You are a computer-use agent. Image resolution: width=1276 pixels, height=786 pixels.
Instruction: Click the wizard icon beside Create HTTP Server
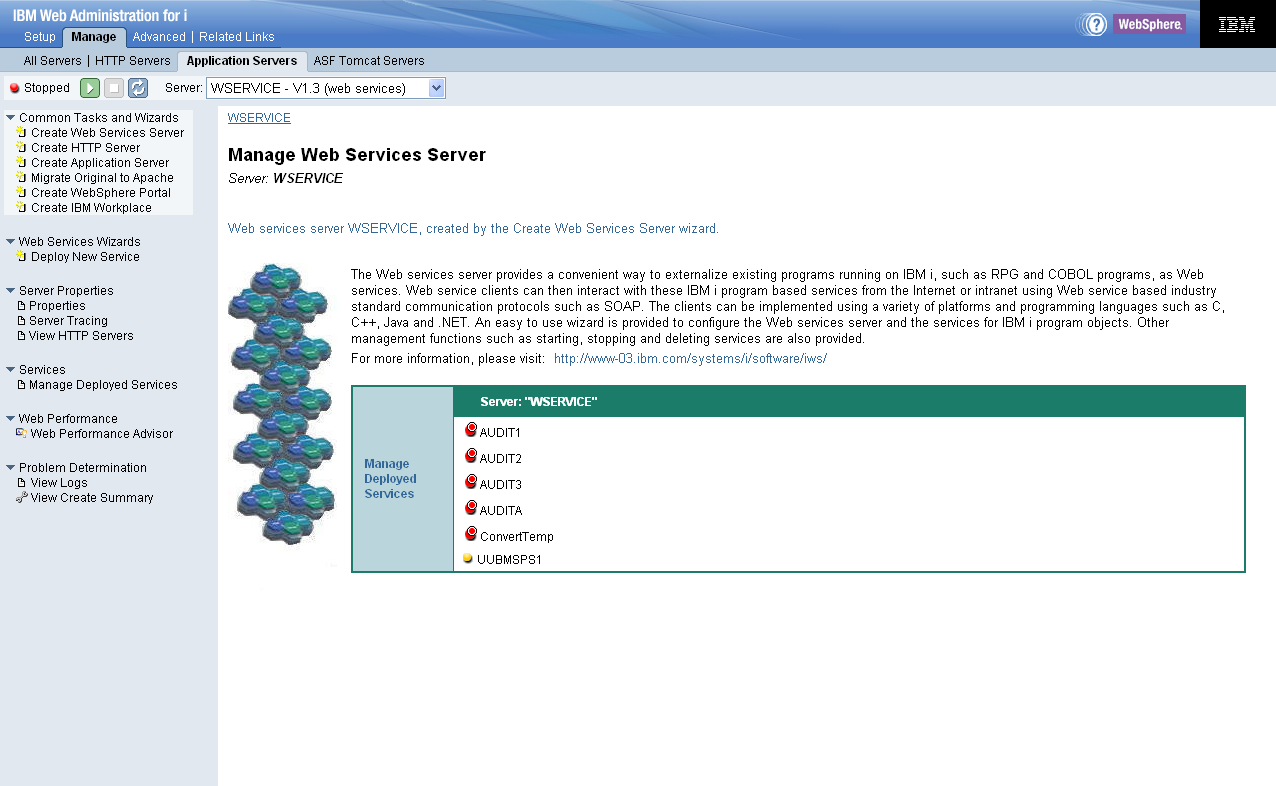pyautogui.click(x=22, y=147)
